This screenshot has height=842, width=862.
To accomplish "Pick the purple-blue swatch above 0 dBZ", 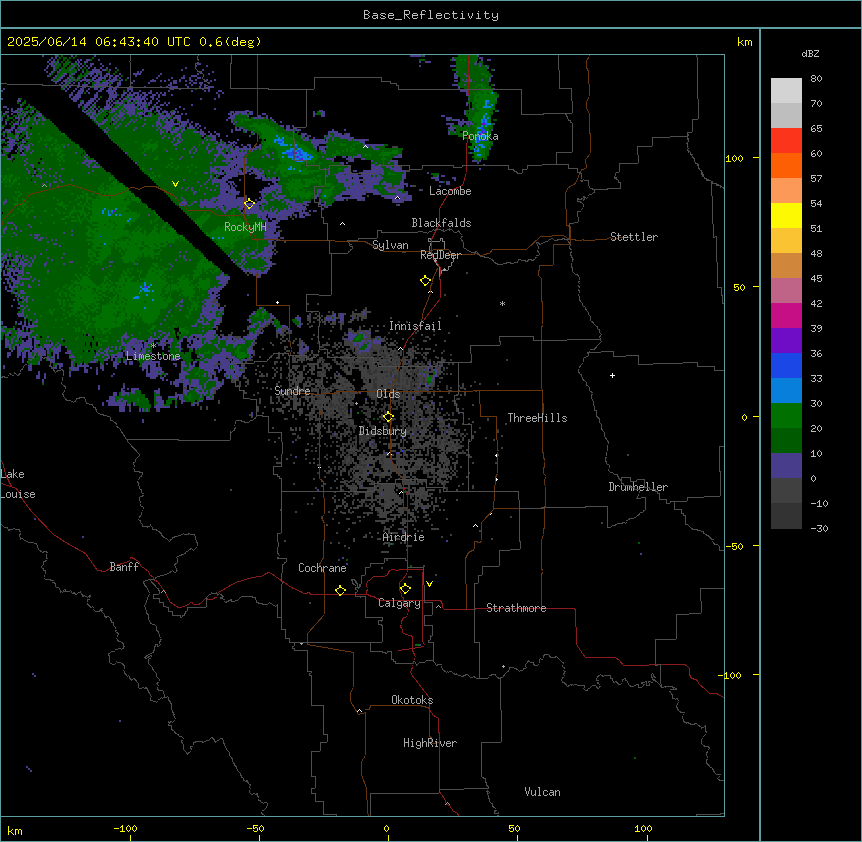I will coord(786,465).
